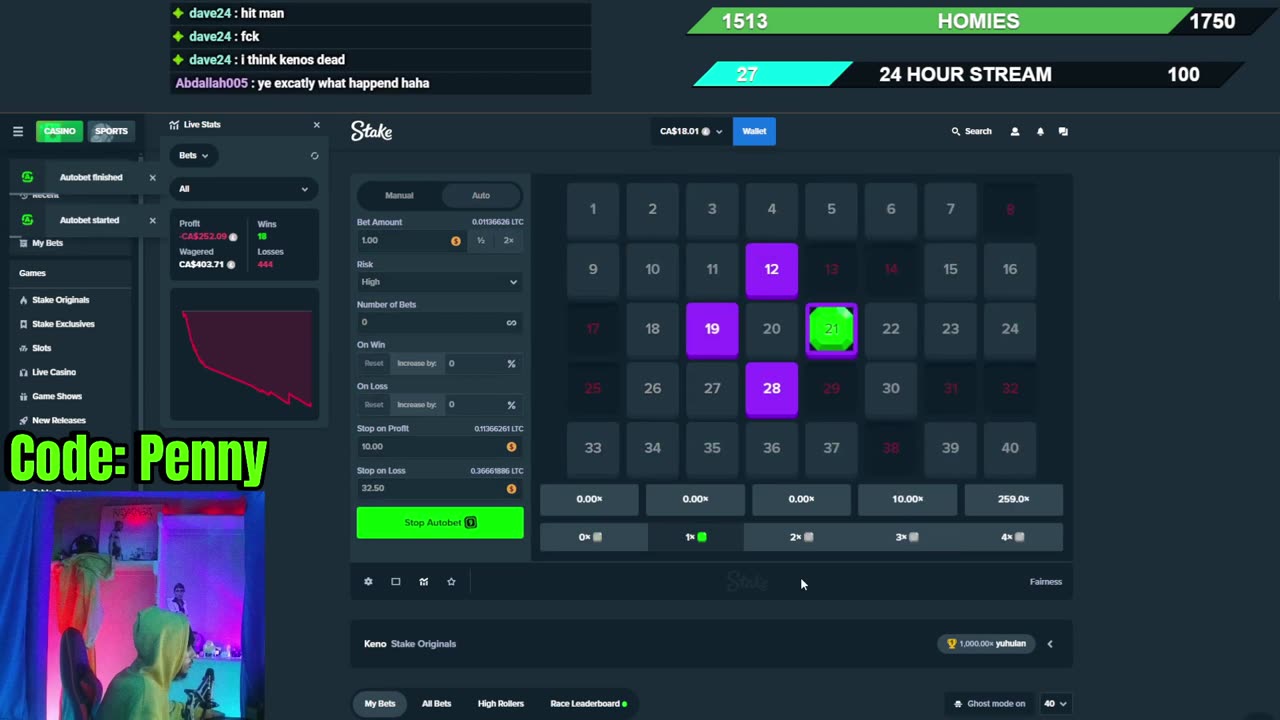The height and width of the screenshot is (720, 1280).
Task: Open the live stats chart icon
Action: point(423,581)
